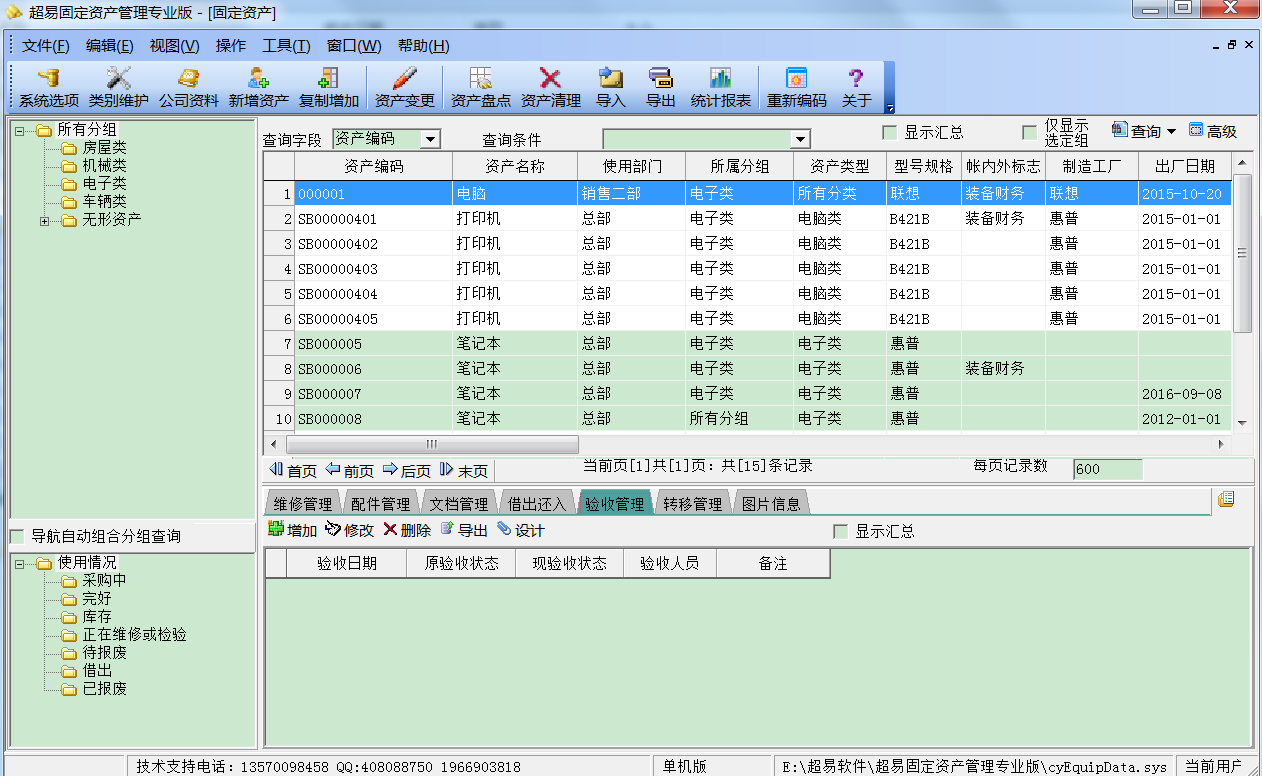This screenshot has height=776, width=1262.
Task: Click the 增加 button in lower panel
Action: click(x=292, y=531)
